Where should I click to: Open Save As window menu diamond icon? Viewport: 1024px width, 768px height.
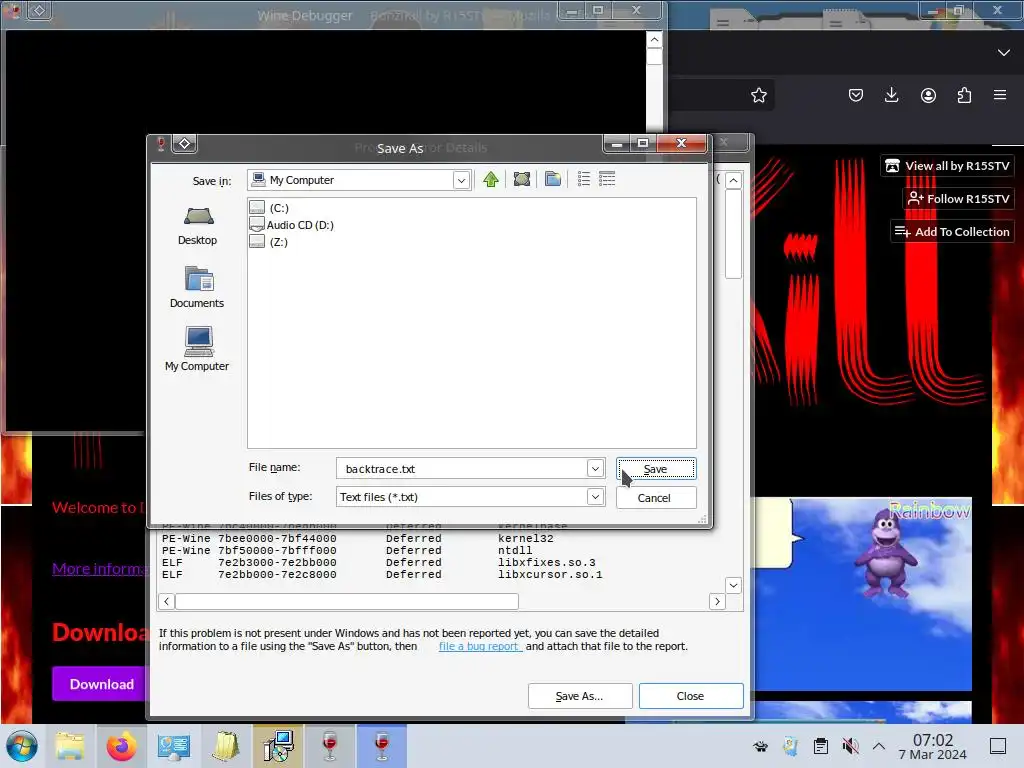[185, 144]
